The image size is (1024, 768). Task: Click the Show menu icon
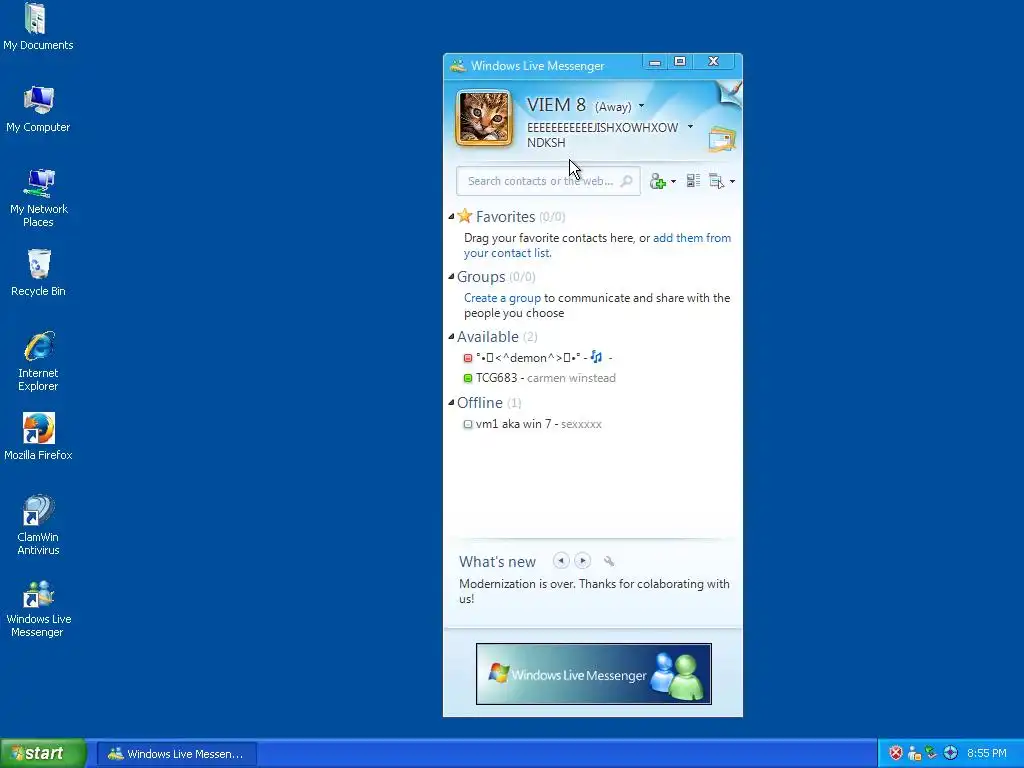(x=717, y=182)
